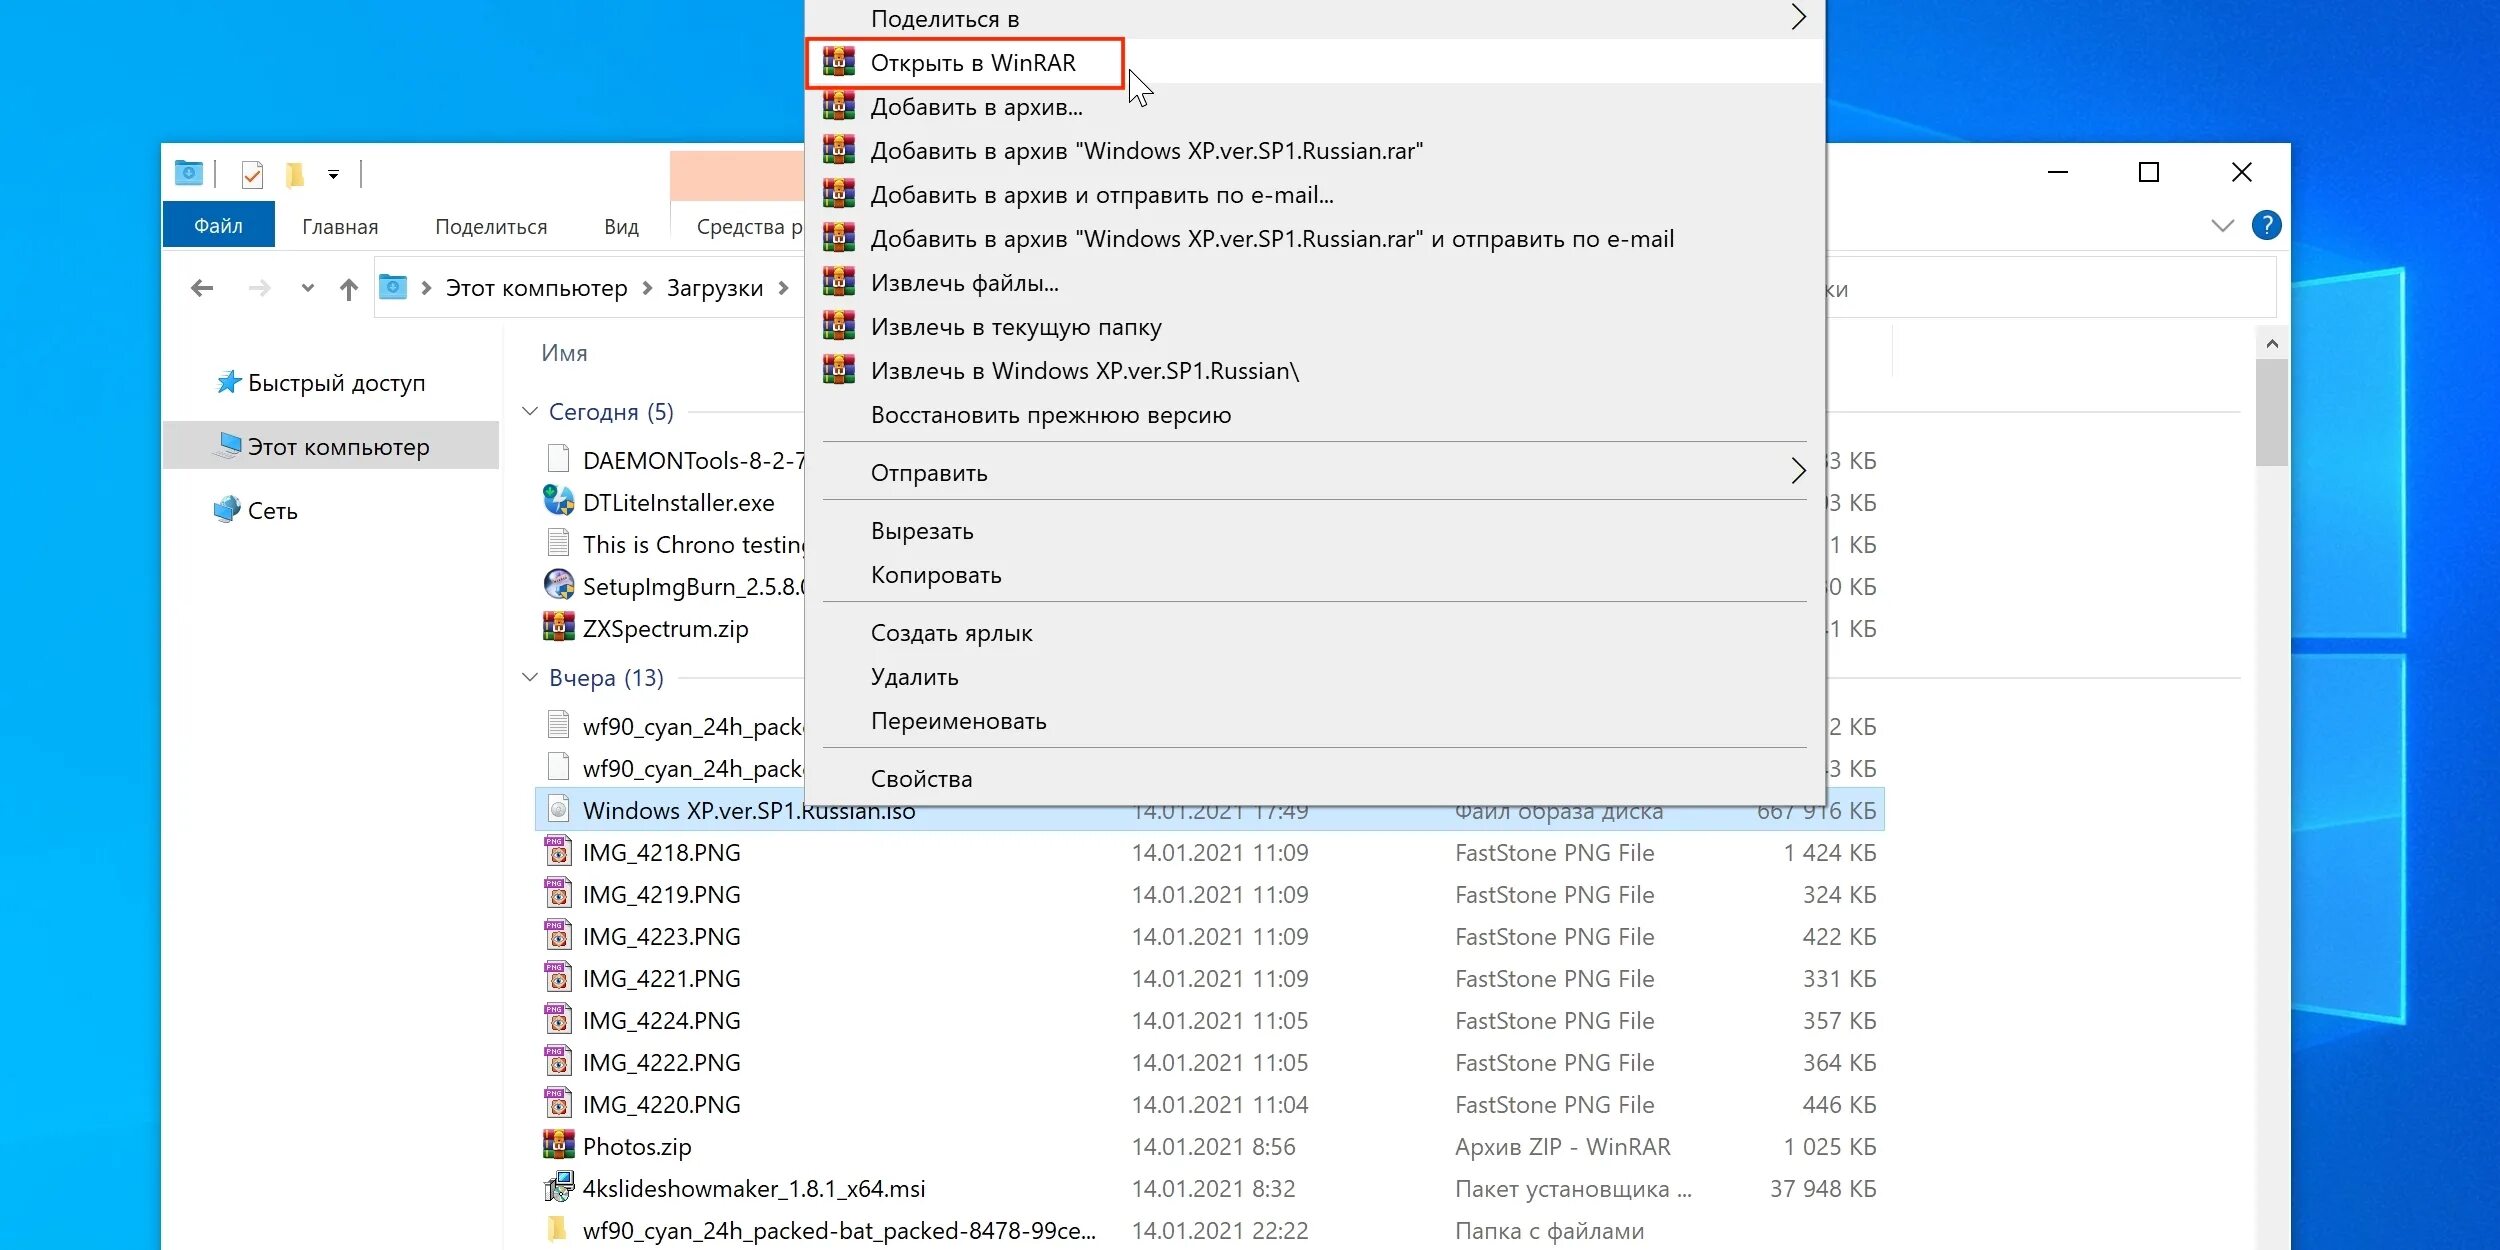Screen dimensions: 2500x1250
Task: Switch to the 'Поделиться' ribbon tab
Action: pyautogui.click(x=491, y=227)
